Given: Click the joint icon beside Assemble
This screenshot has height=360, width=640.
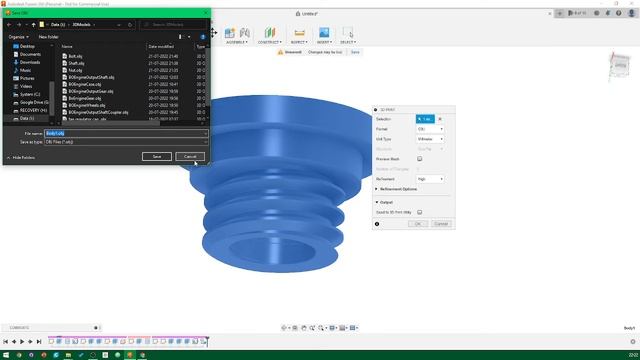Looking at the screenshot, I should point(245,33).
